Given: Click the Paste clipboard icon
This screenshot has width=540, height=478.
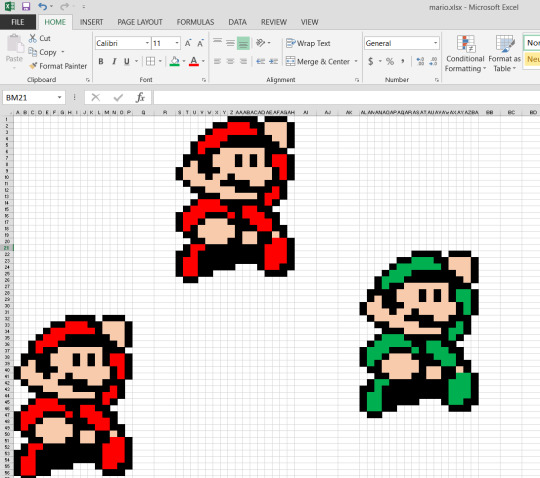Looking at the screenshot, I should pyautogui.click(x=14, y=44).
